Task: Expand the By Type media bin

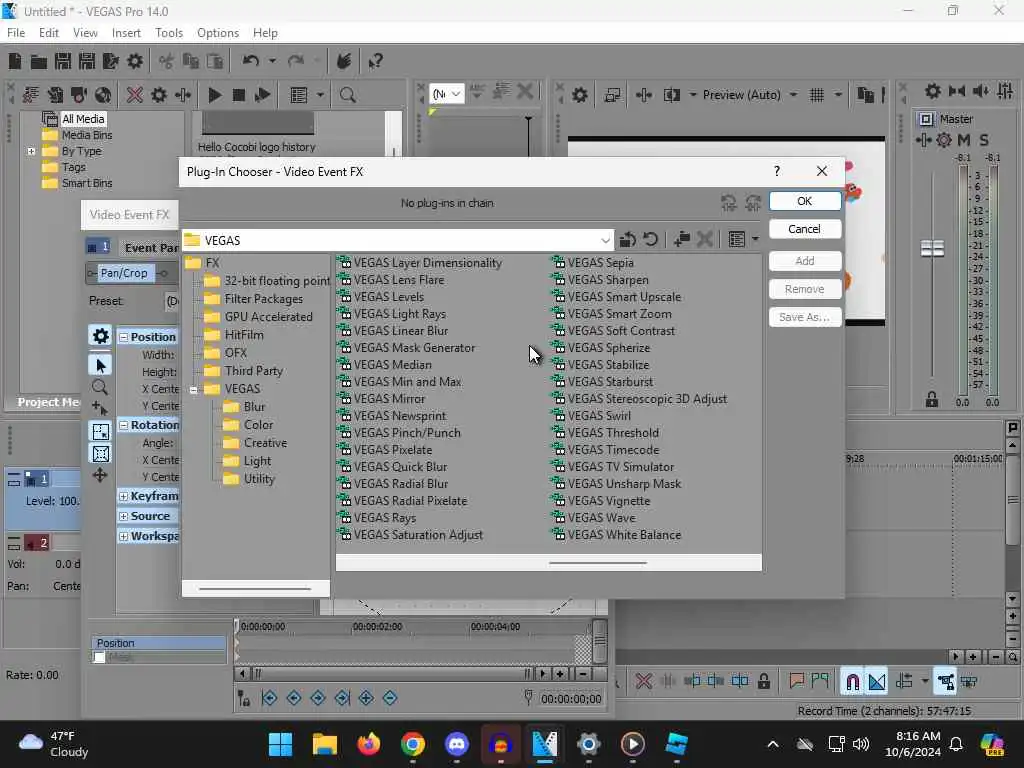Action: tap(31, 151)
